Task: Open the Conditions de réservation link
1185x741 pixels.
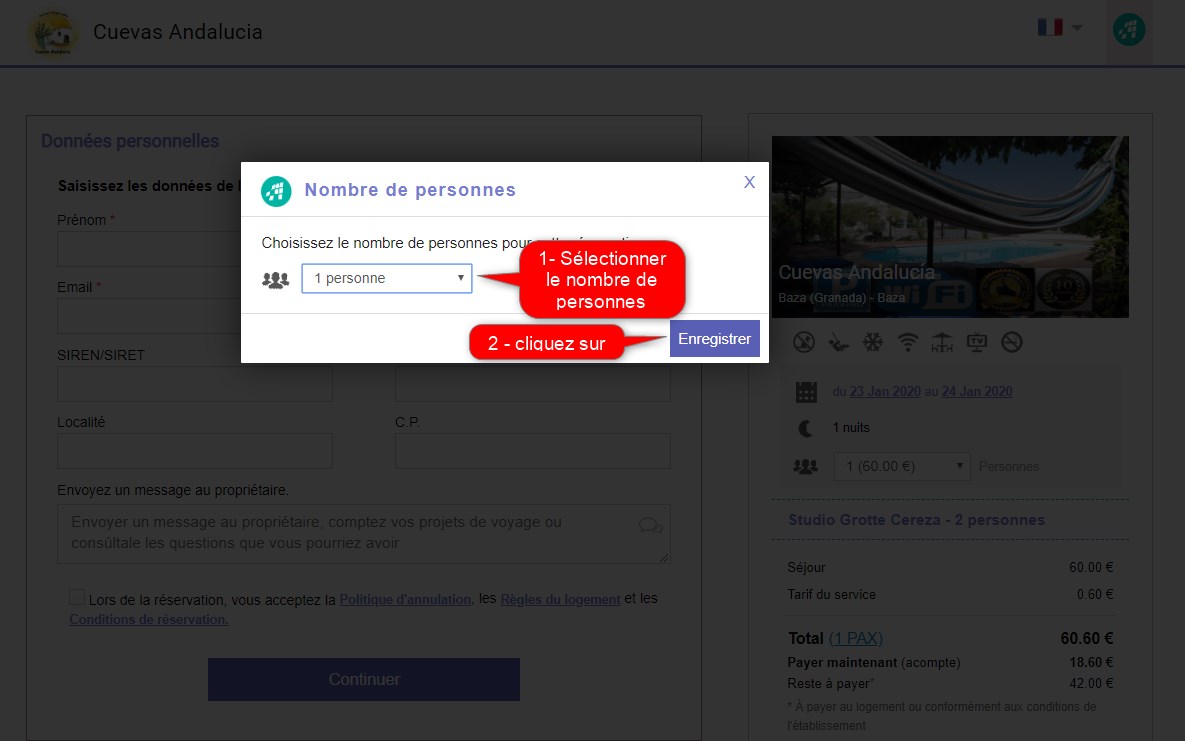Action: click(149, 619)
